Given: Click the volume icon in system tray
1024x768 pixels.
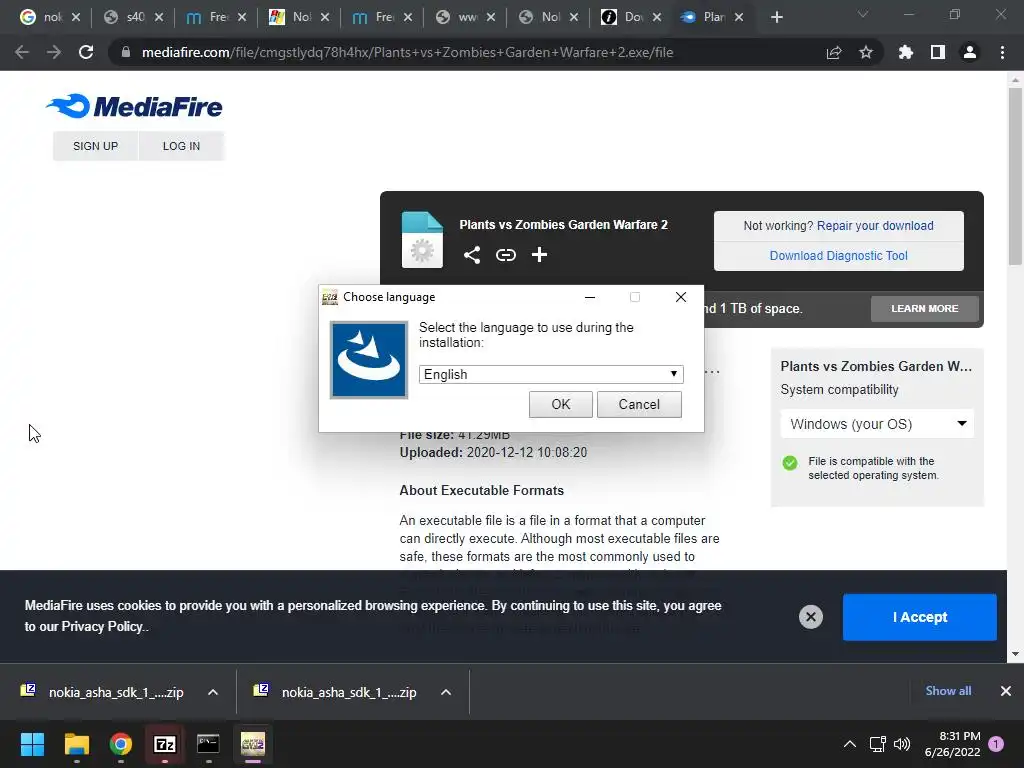Looking at the screenshot, I should pos(902,744).
